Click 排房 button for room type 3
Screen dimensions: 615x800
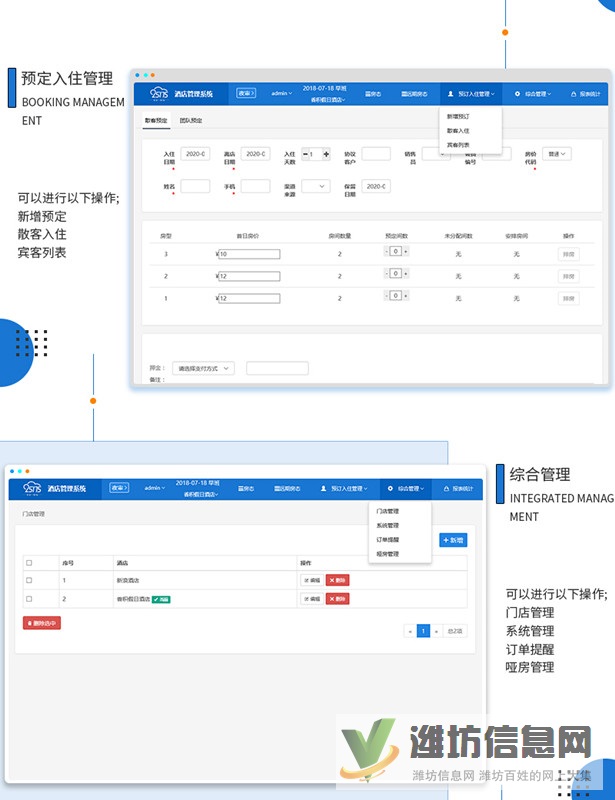[568, 254]
